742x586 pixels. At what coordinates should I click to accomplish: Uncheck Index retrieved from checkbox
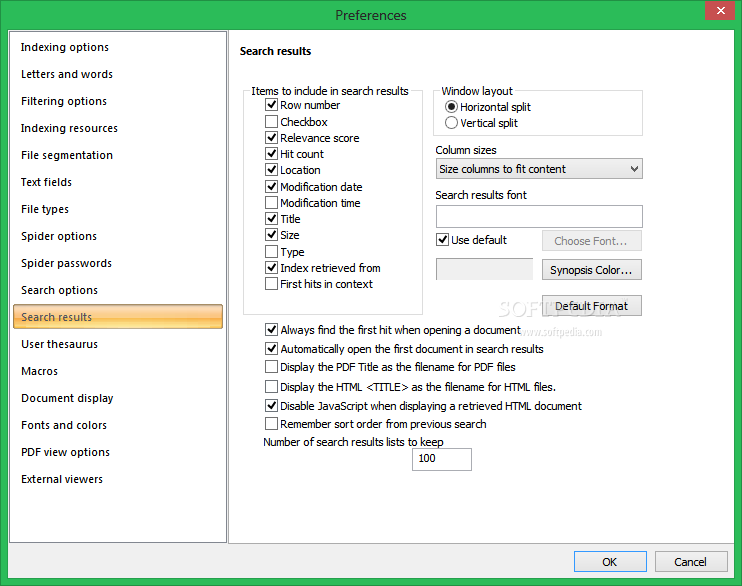[x=271, y=268]
